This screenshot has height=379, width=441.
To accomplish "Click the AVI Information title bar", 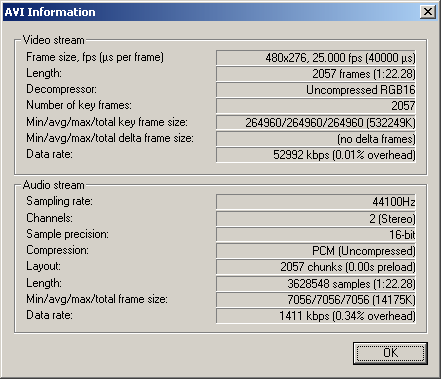I will tap(220, 12).
